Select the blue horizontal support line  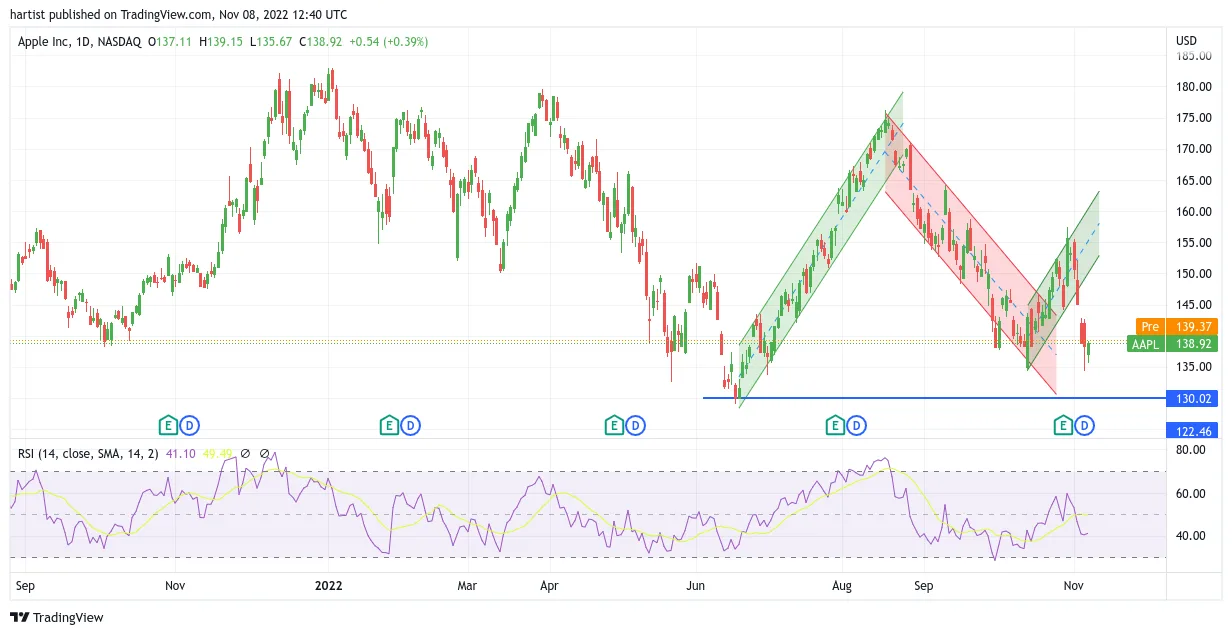click(934, 398)
